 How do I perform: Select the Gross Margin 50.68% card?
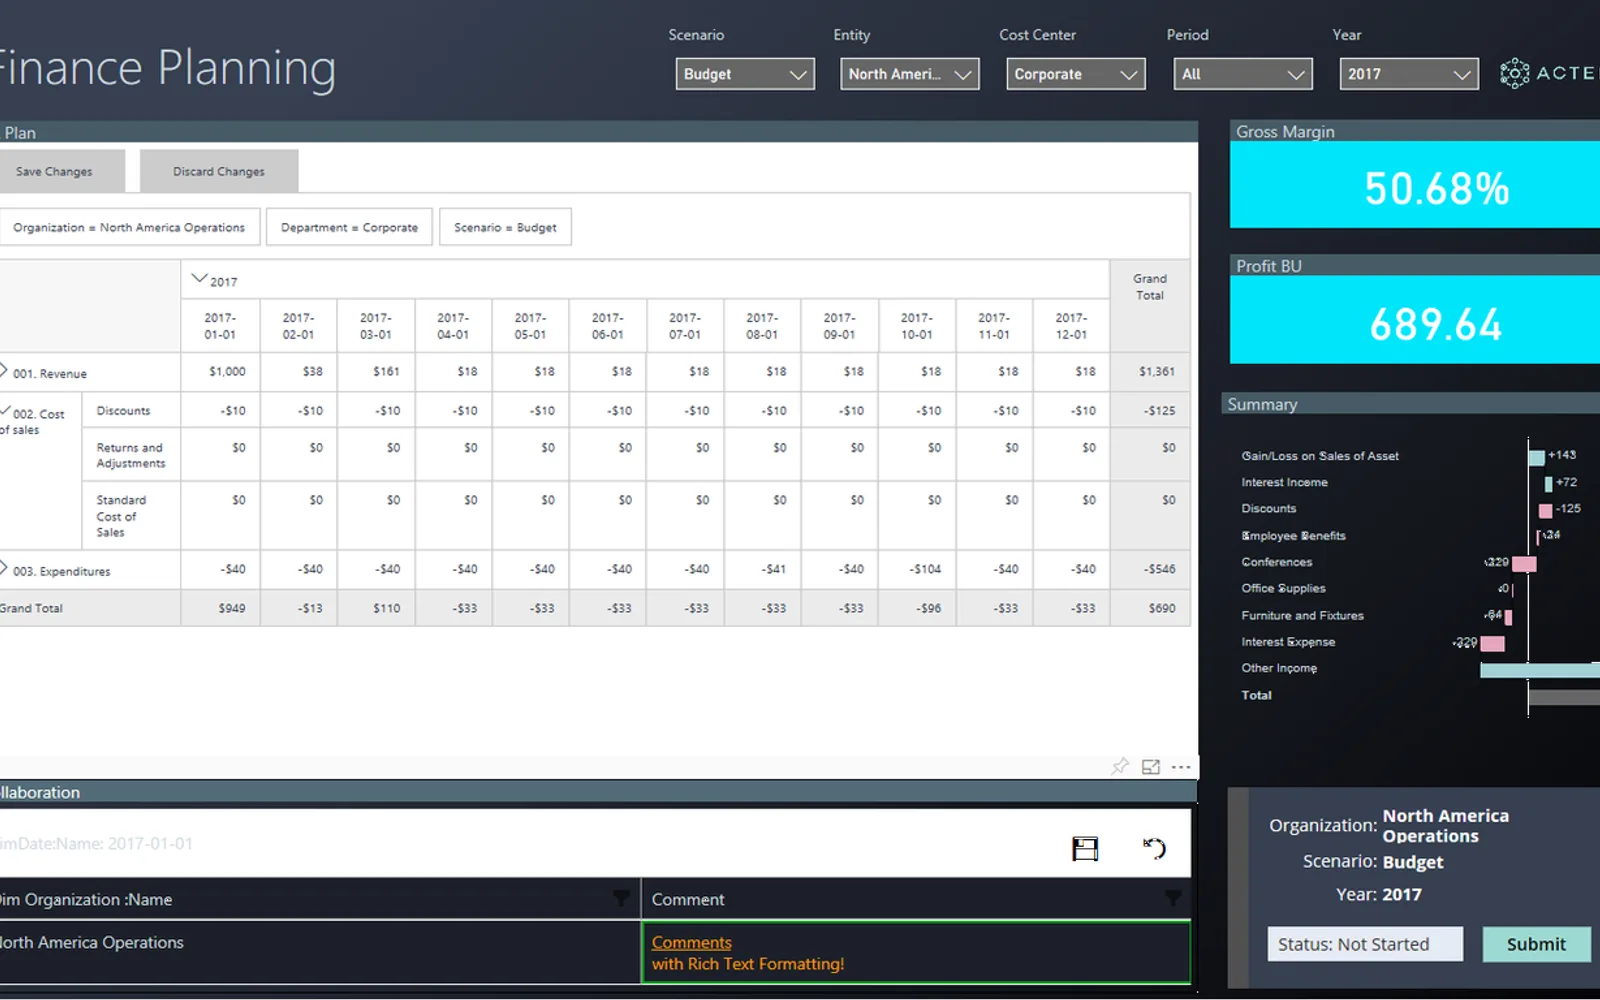click(1415, 185)
